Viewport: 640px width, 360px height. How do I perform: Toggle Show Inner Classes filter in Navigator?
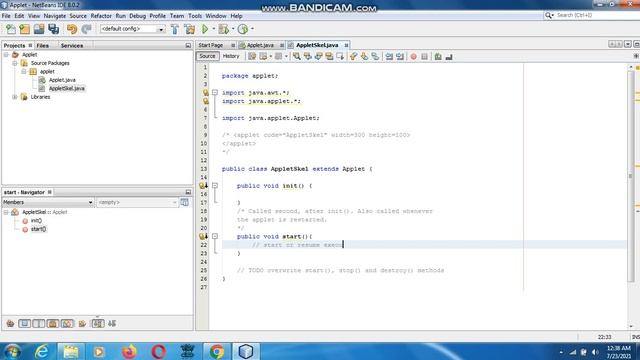click(67, 324)
